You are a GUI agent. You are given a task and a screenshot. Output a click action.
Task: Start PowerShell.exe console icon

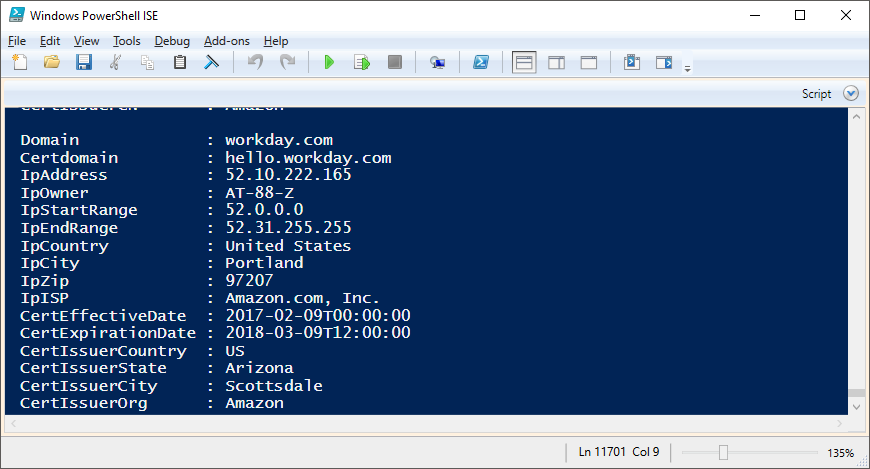(x=480, y=62)
